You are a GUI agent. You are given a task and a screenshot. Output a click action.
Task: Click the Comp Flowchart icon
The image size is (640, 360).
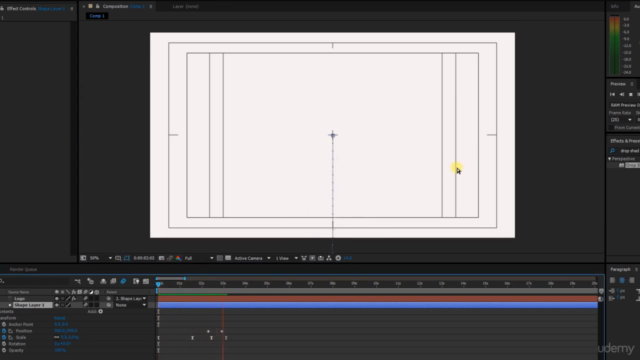(x=329, y=258)
